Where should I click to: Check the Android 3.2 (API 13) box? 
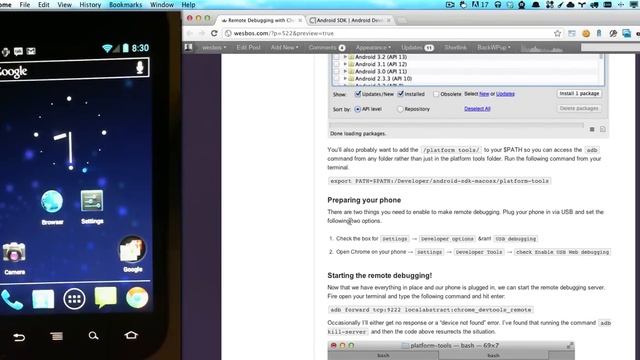point(336,57)
